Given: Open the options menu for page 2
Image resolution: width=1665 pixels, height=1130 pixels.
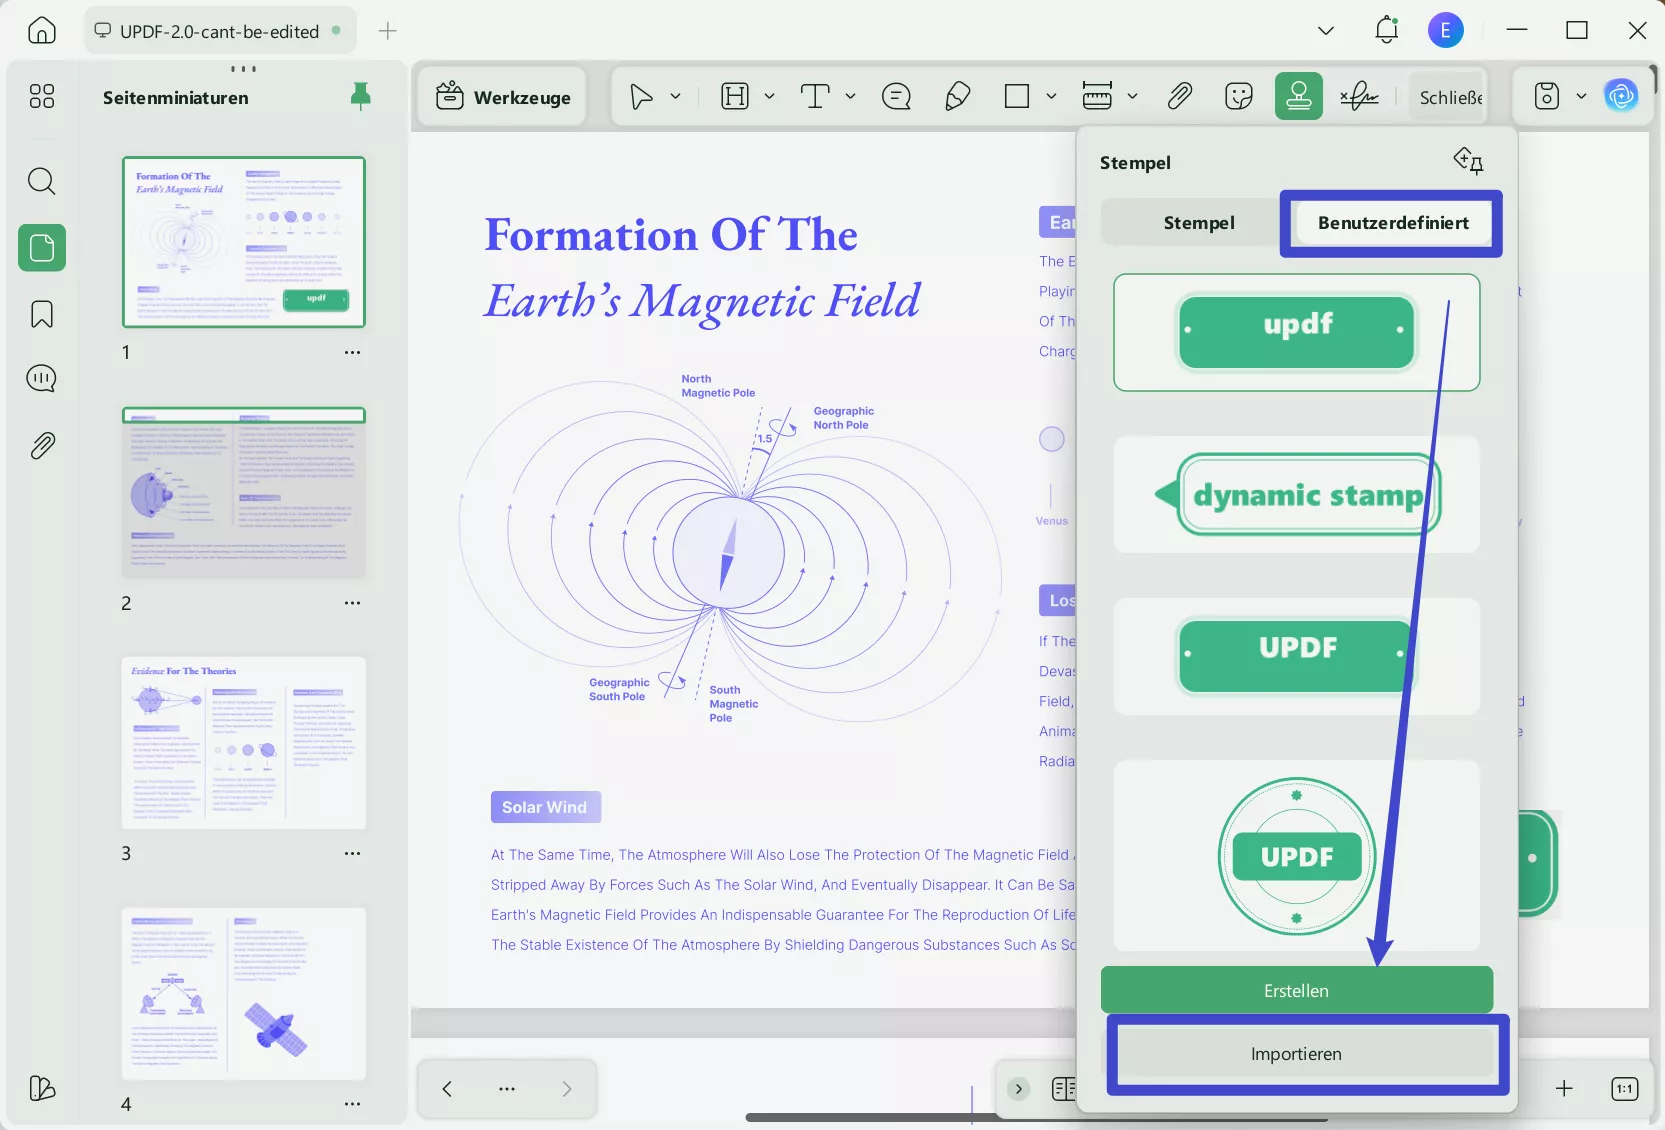Looking at the screenshot, I should click(352, 603).
